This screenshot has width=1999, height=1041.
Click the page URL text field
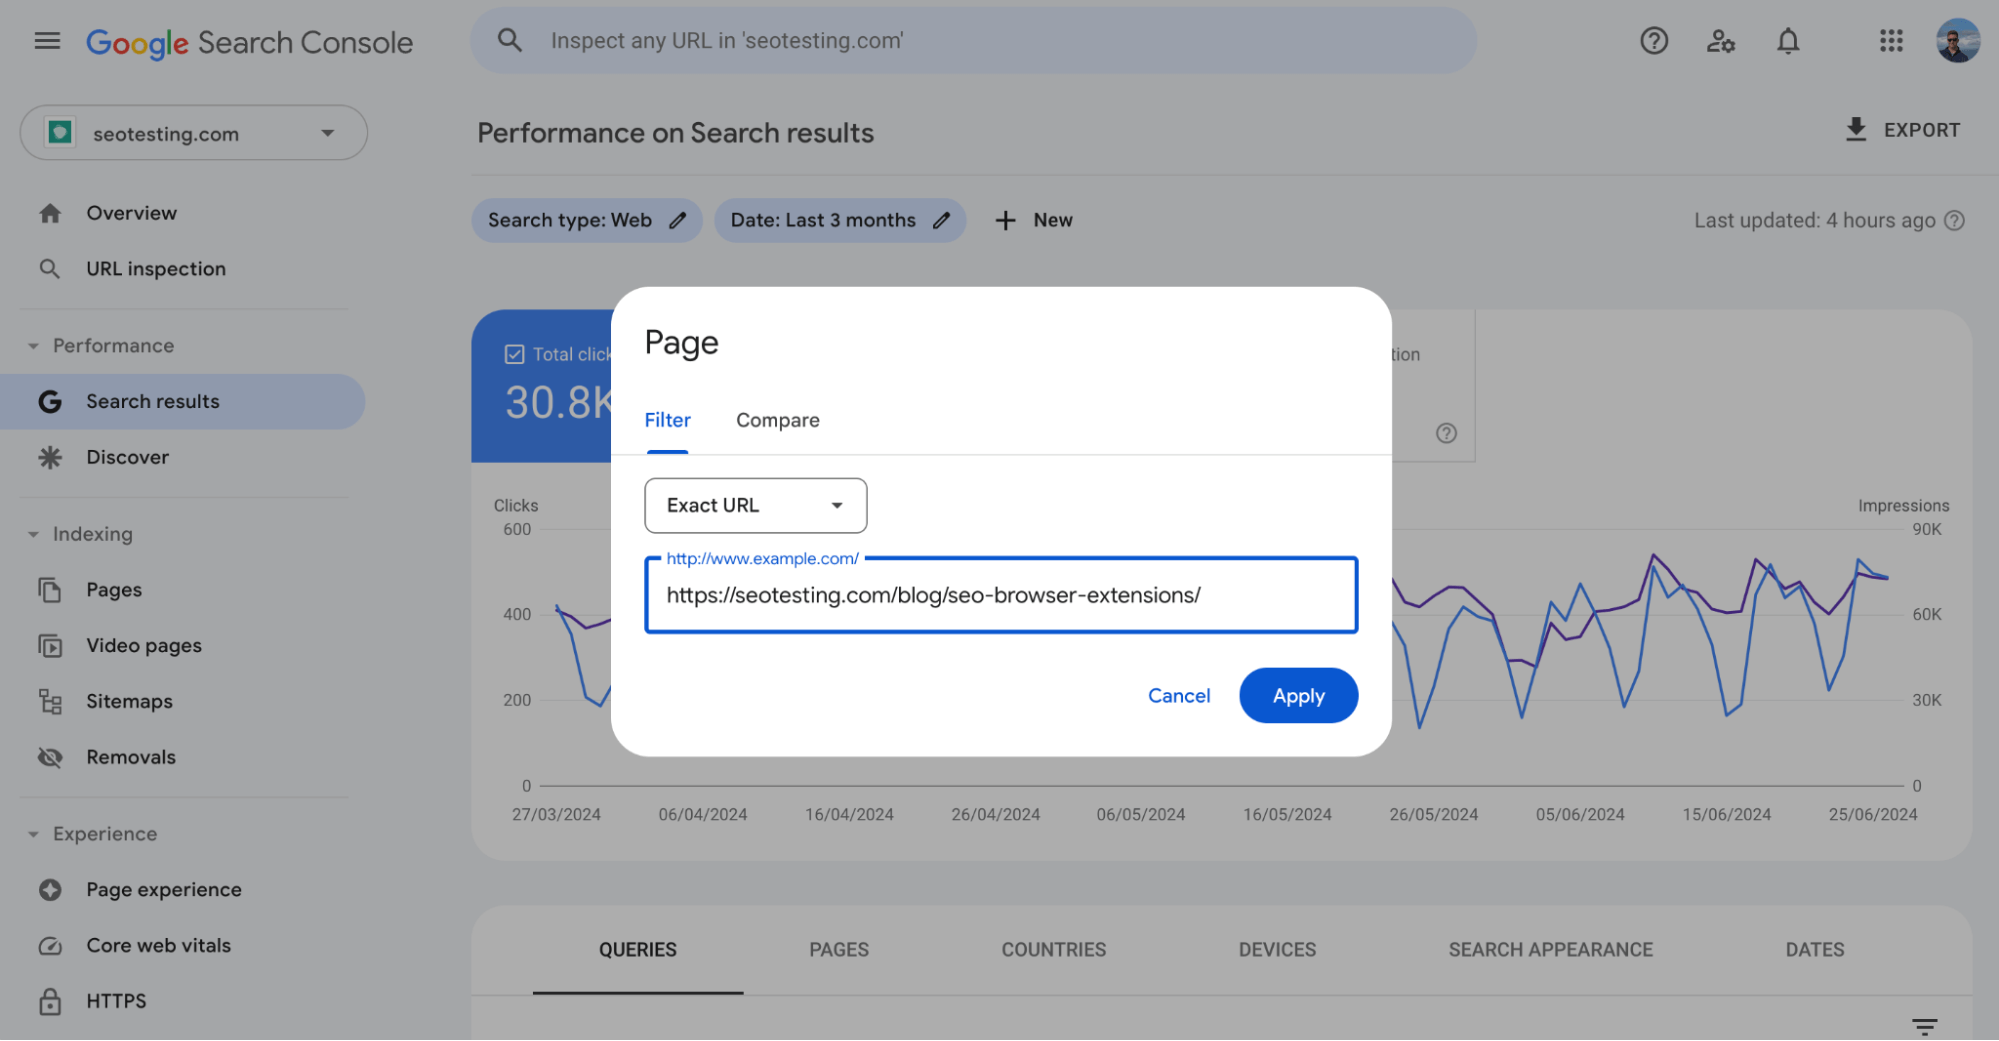pos(1001,595)
